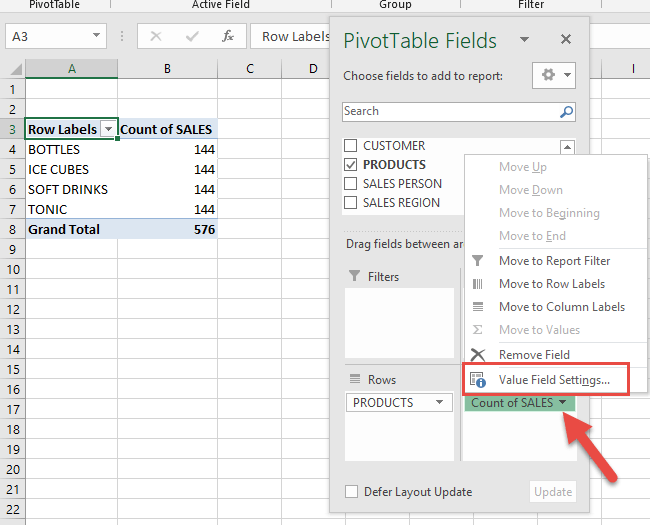This screenshot has height=525, width=650.
Task: Click the Remove Field X icon
Action: click(478, 355)
